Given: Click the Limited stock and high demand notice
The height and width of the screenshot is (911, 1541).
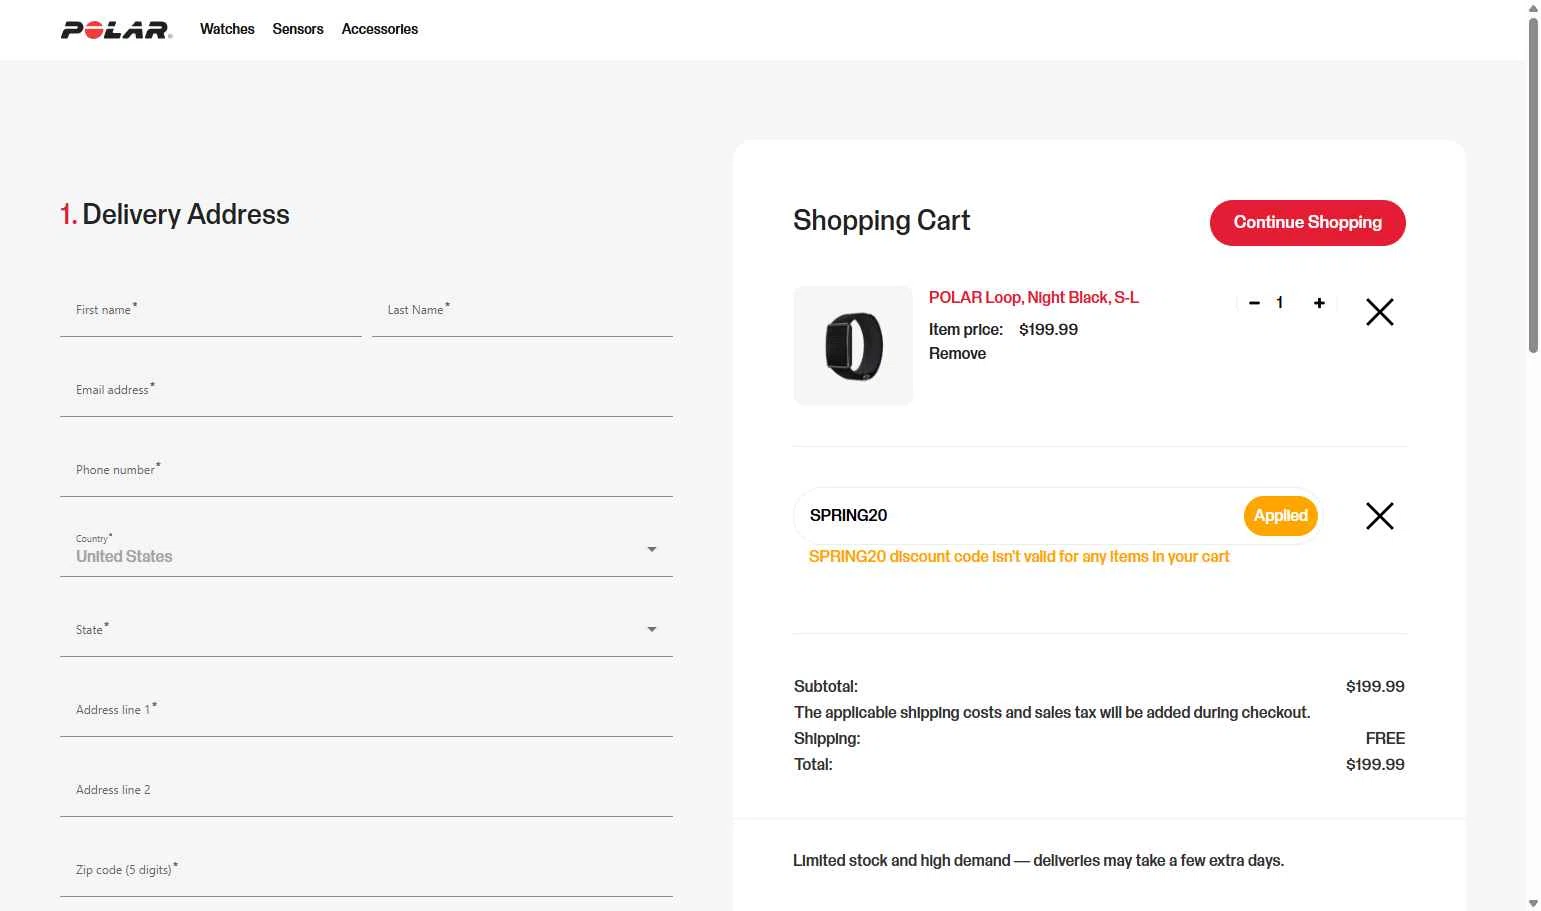Looking at the screenshot, I should tap(1038, 861).
